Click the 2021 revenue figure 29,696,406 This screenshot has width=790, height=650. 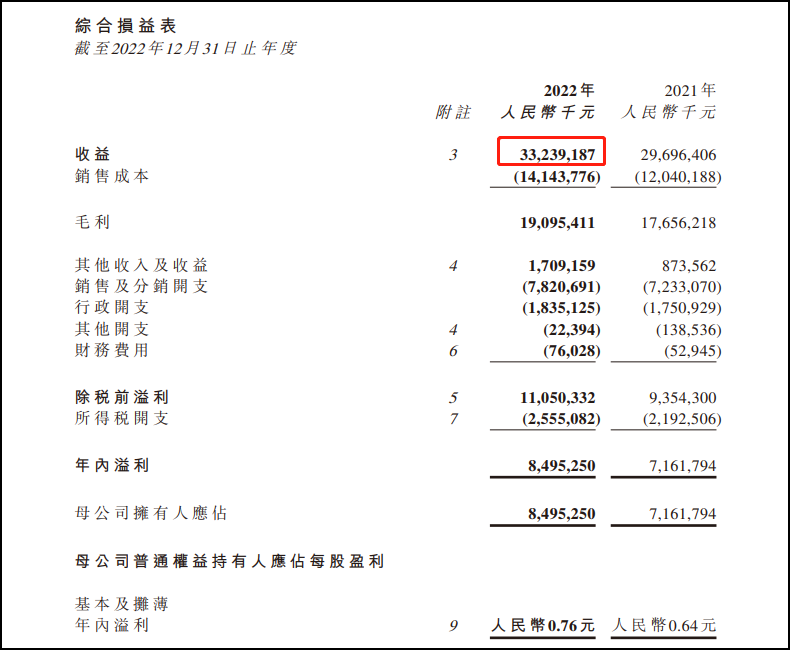pyautogui.click(x=677, y=155)
